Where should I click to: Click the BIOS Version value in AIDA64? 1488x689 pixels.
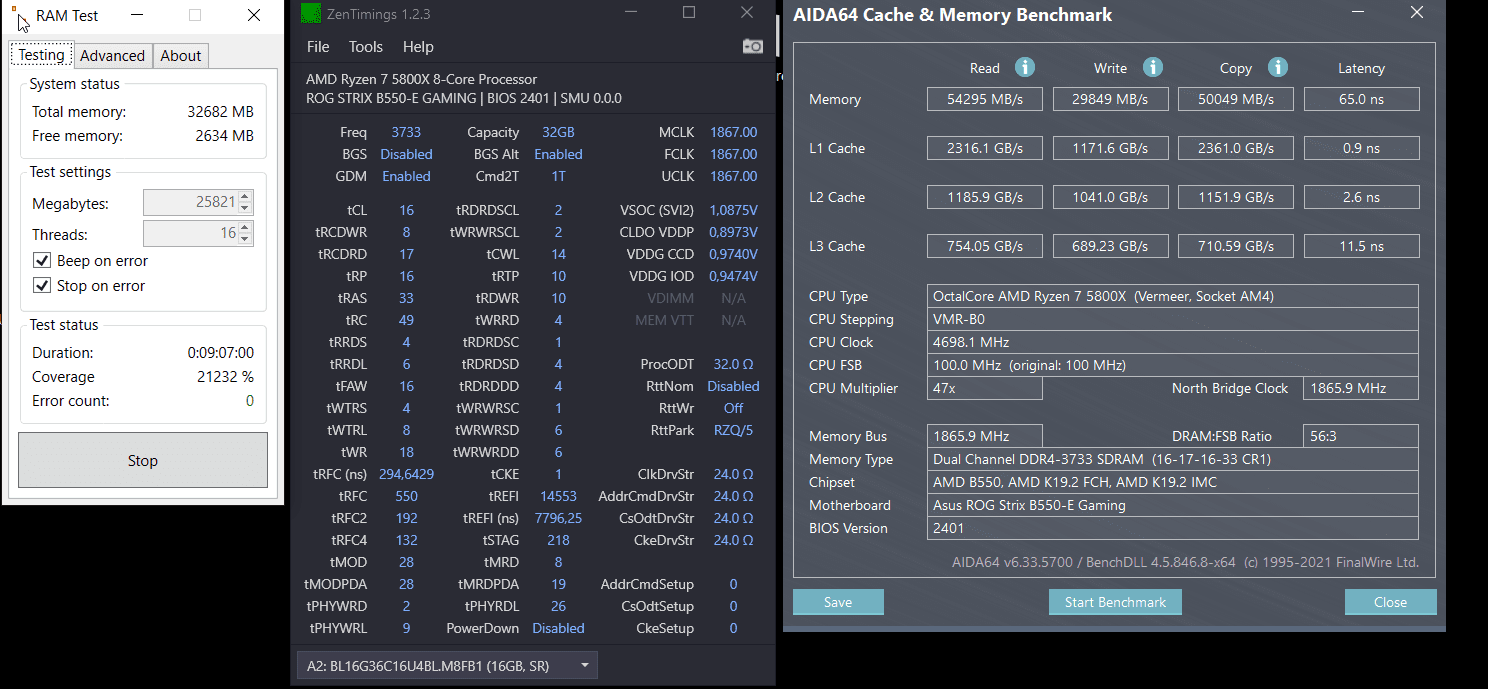point(1173,528)
